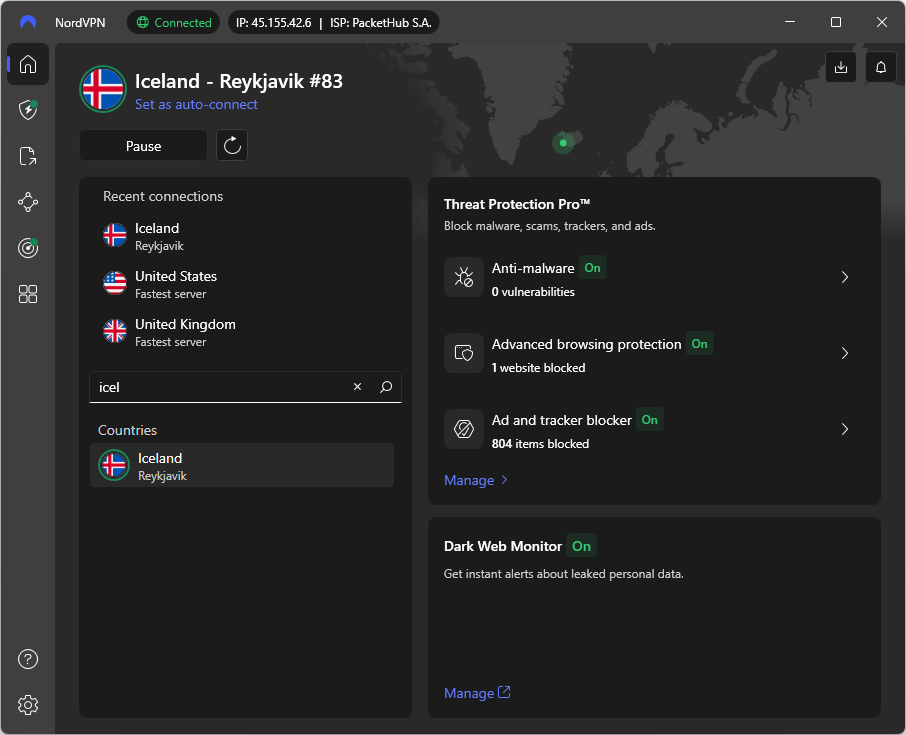Open Meshnet from the sidebar
This screenshot has width=906, height=735.
[28, 202]
